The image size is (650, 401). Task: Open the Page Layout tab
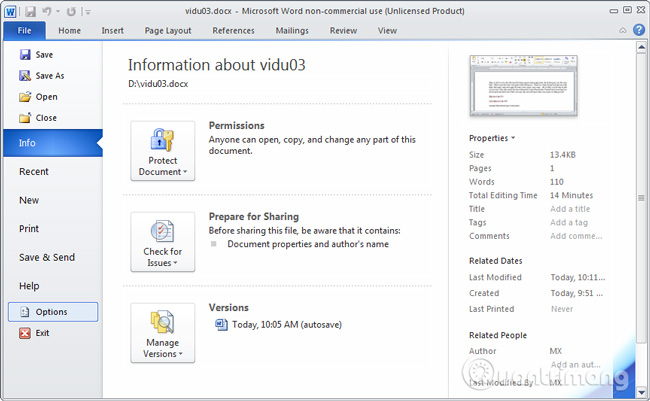coord(168,30)
